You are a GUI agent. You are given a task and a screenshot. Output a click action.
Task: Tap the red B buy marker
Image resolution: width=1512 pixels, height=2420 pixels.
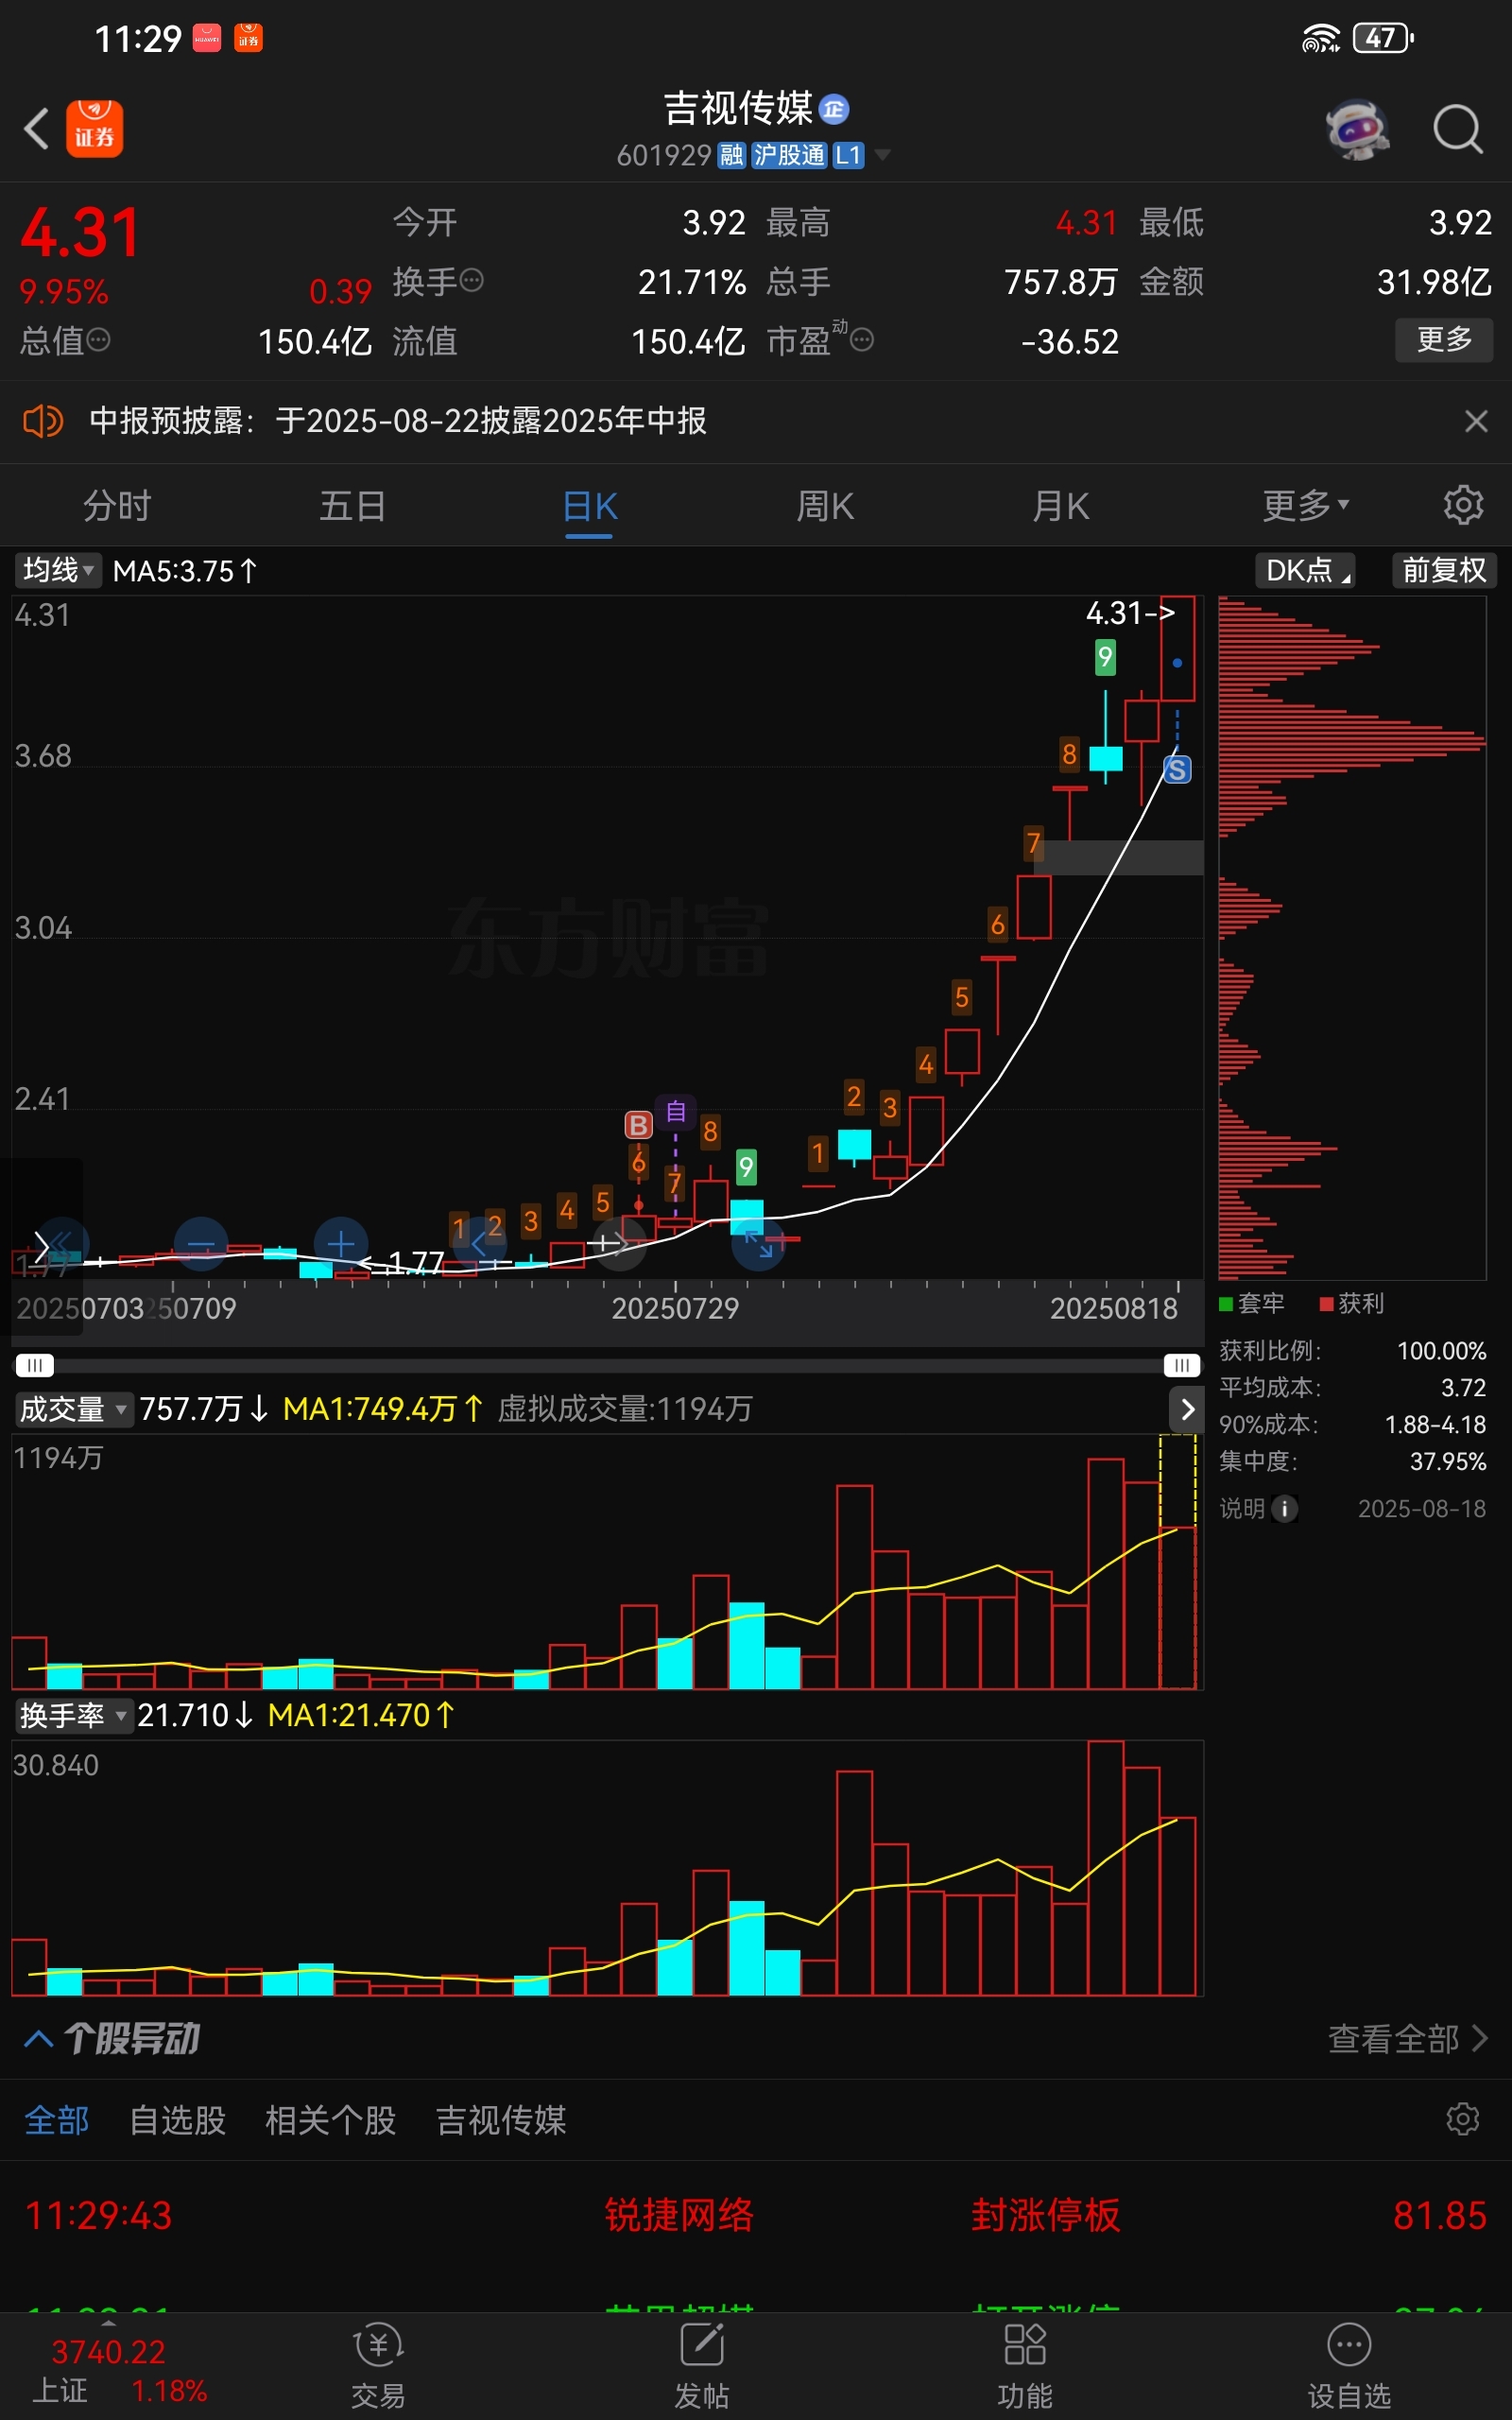[x=638, y=1125]
